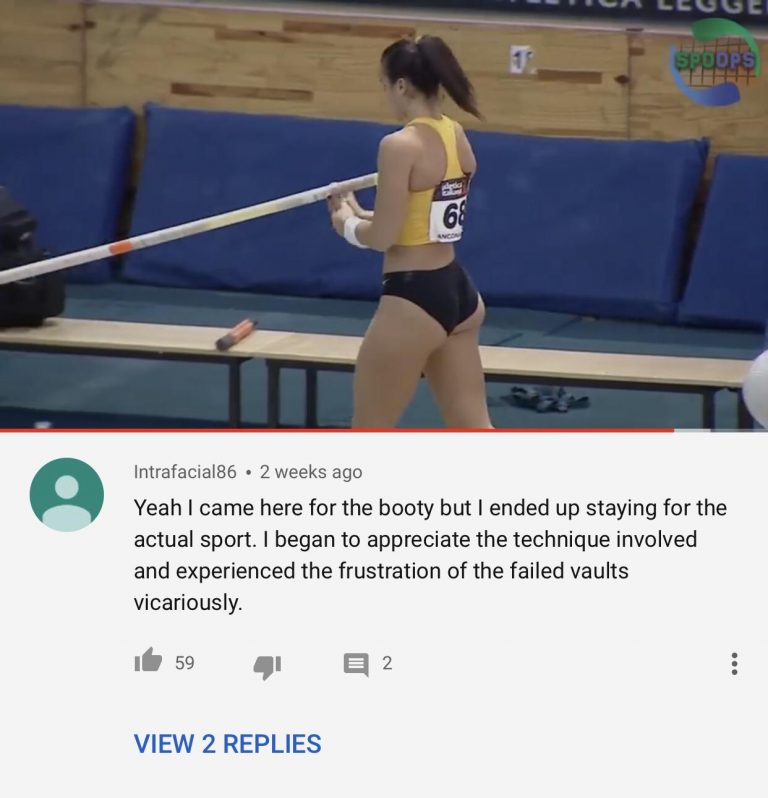Open the '2 weeks ago' timestamp link
The width and height of the screenshot is (768, 798).
coord(311,472)
